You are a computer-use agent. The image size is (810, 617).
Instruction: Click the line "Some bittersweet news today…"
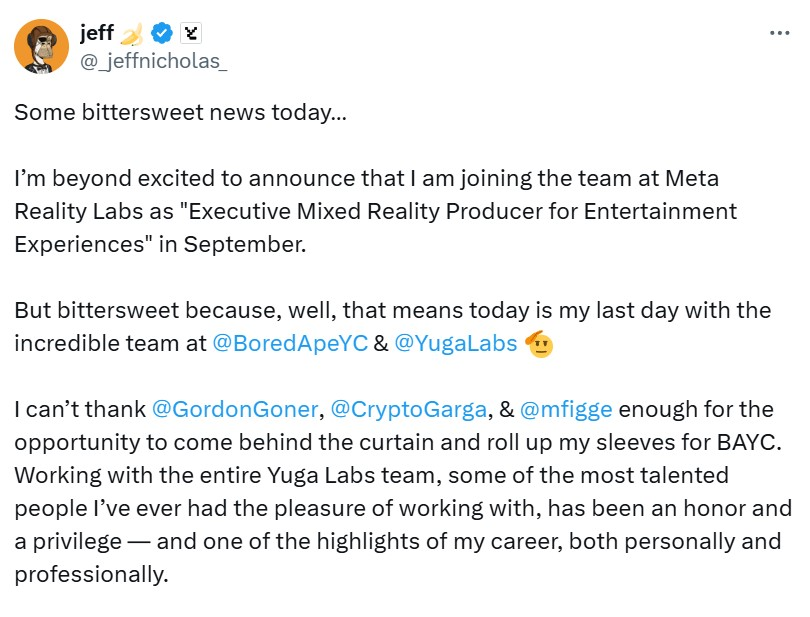point(181,112)
